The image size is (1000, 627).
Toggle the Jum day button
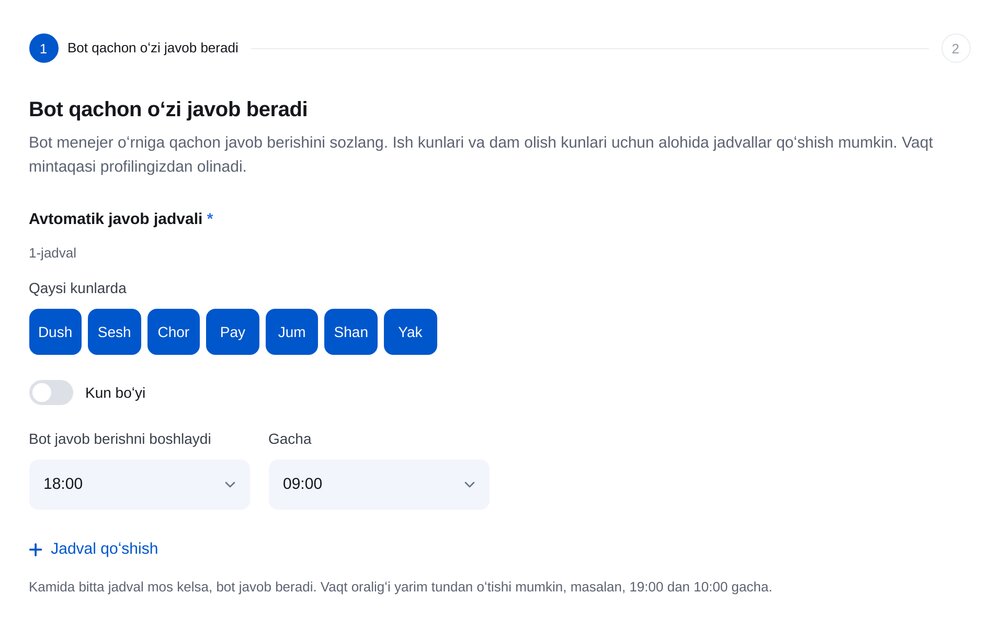291,332
